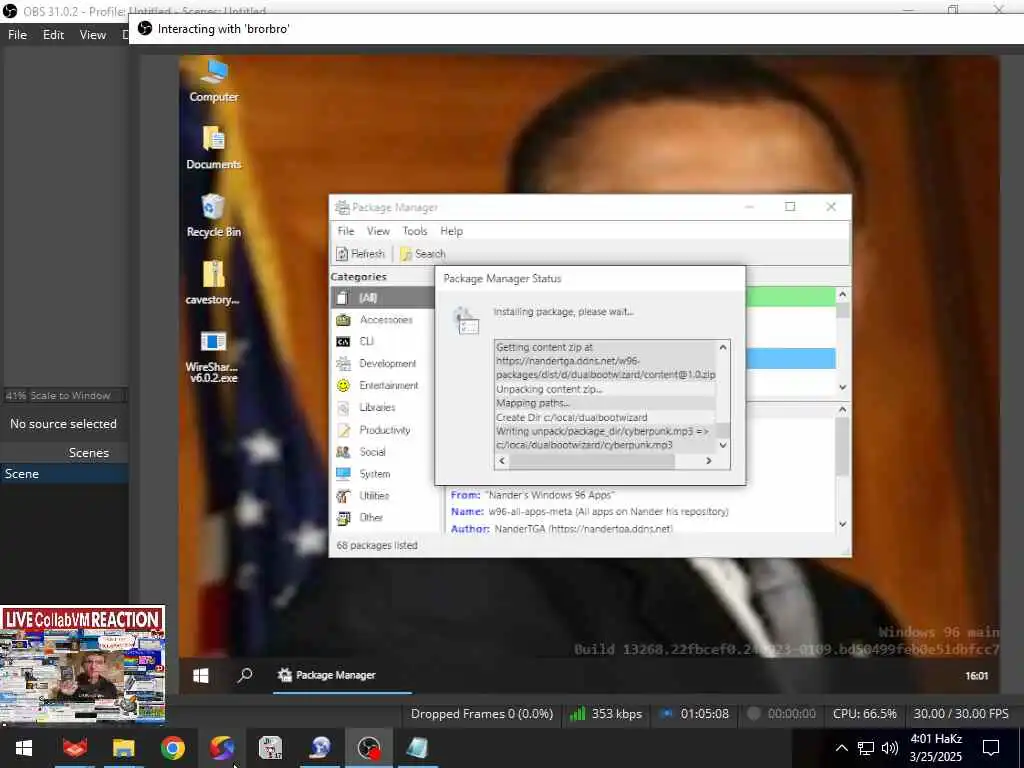Screen dimensions: 1024x768
Task: Open the Documents folder desktop icon
Action: click(214, 148)
